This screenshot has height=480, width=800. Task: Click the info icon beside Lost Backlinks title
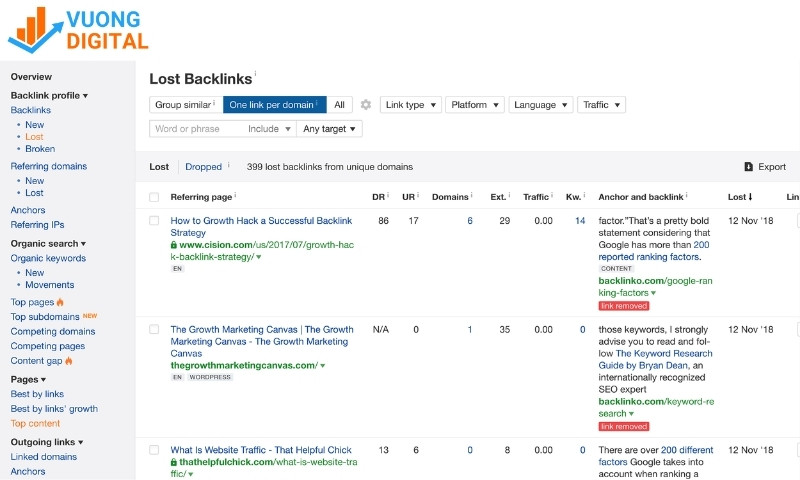255,74
